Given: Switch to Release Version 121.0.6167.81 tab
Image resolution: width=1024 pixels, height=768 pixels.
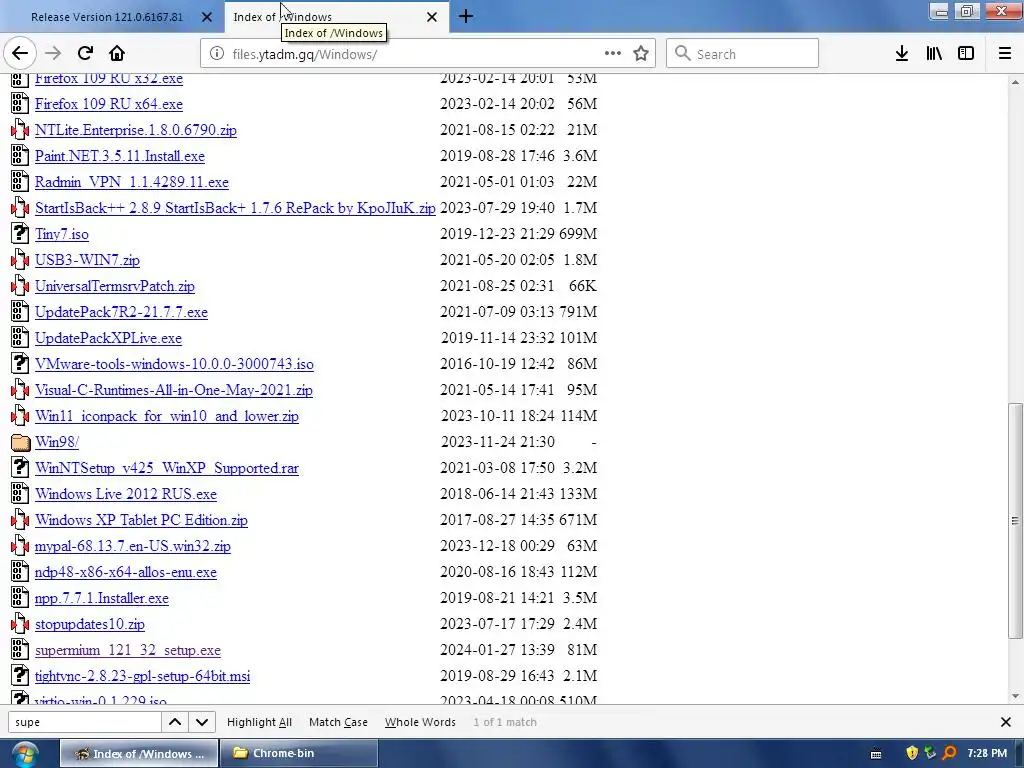Looking at the screenshot, I should point(107,17).
